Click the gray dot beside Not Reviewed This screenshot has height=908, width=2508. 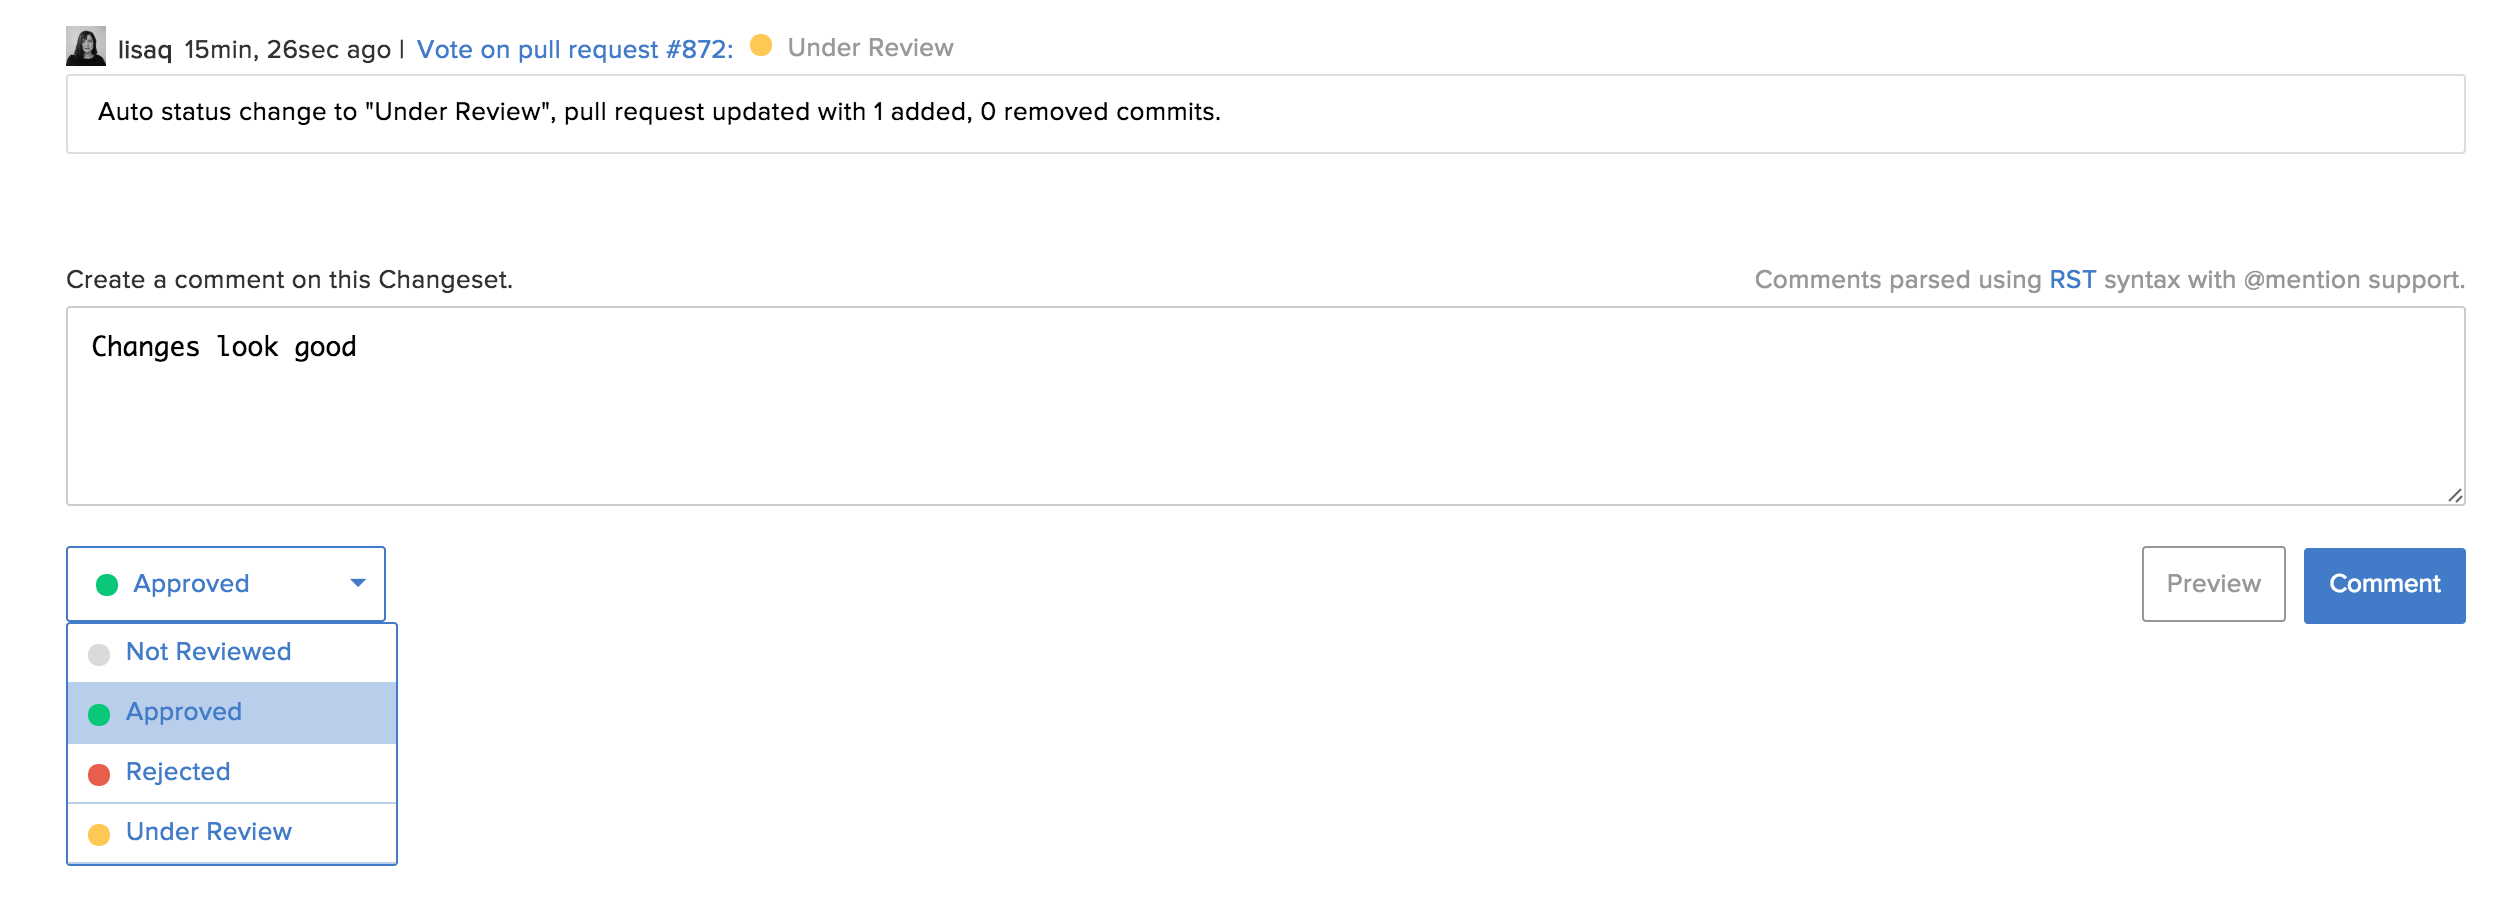coord(99,655)
